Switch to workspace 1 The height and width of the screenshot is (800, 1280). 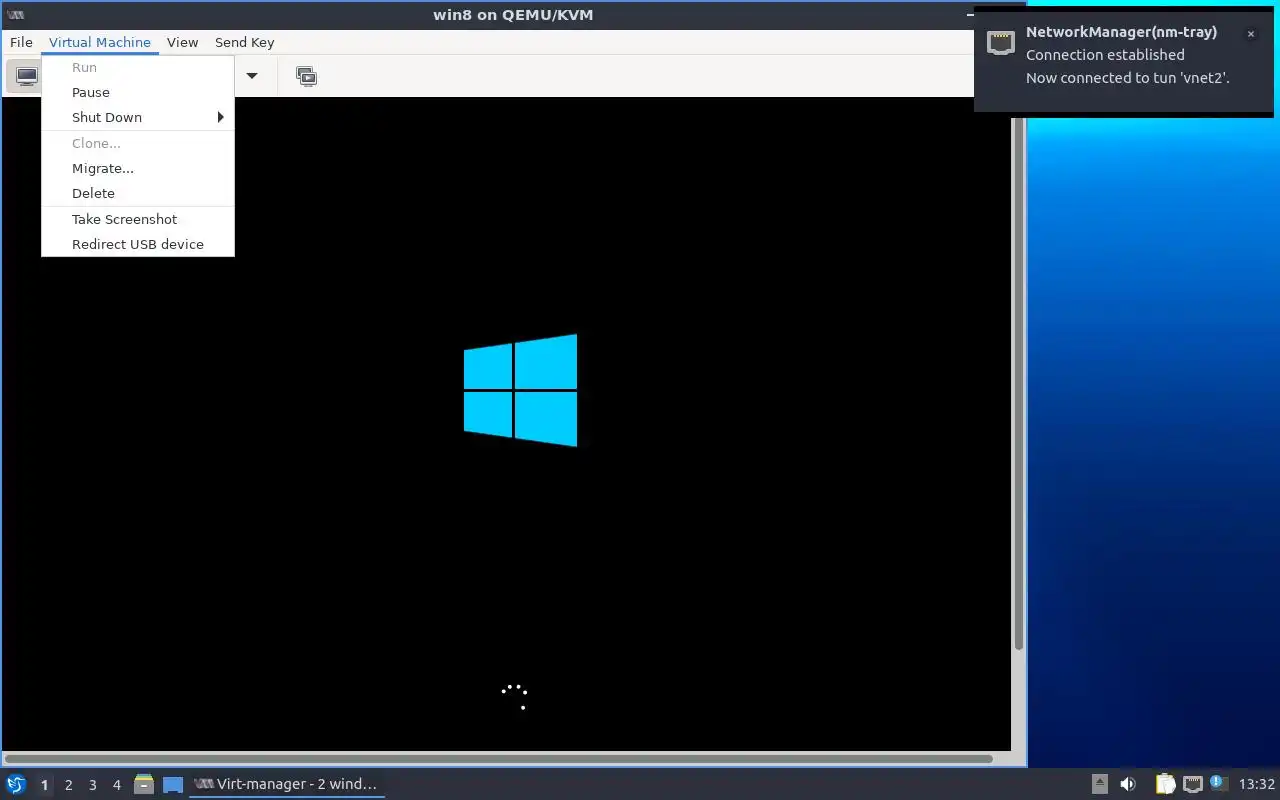44,785
